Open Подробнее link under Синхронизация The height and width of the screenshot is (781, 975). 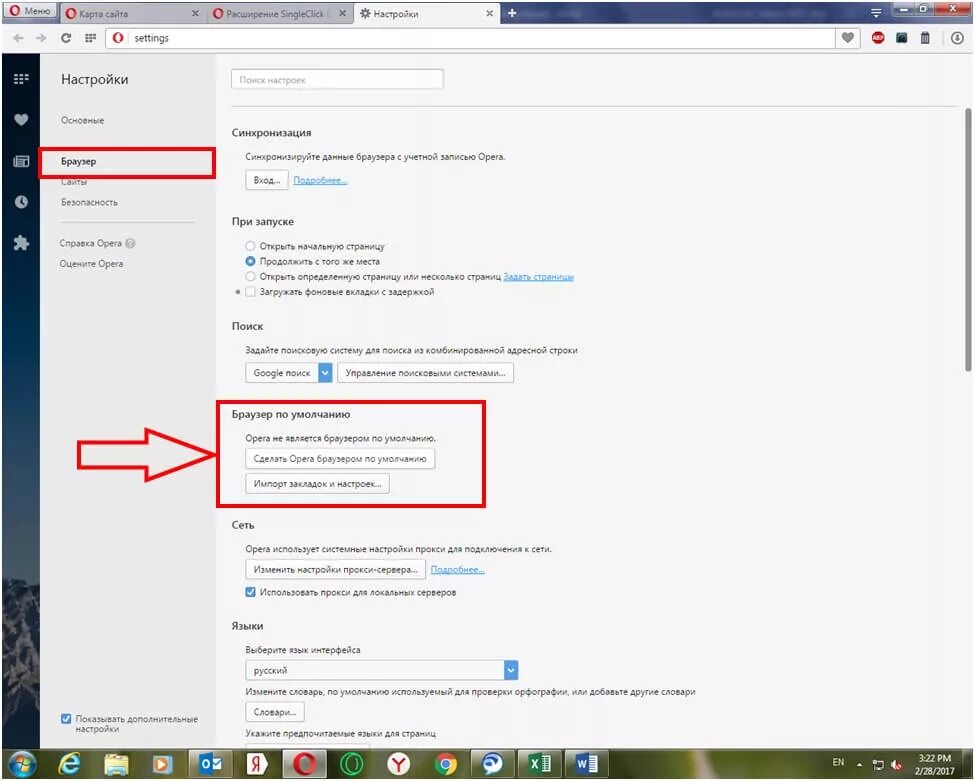point(320,180)
